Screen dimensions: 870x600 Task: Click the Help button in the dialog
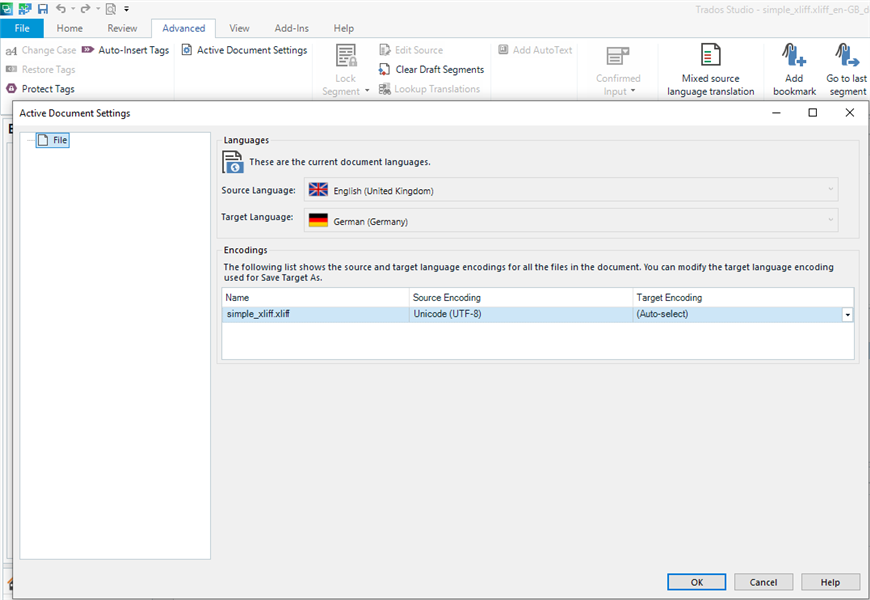click(831, 582)
